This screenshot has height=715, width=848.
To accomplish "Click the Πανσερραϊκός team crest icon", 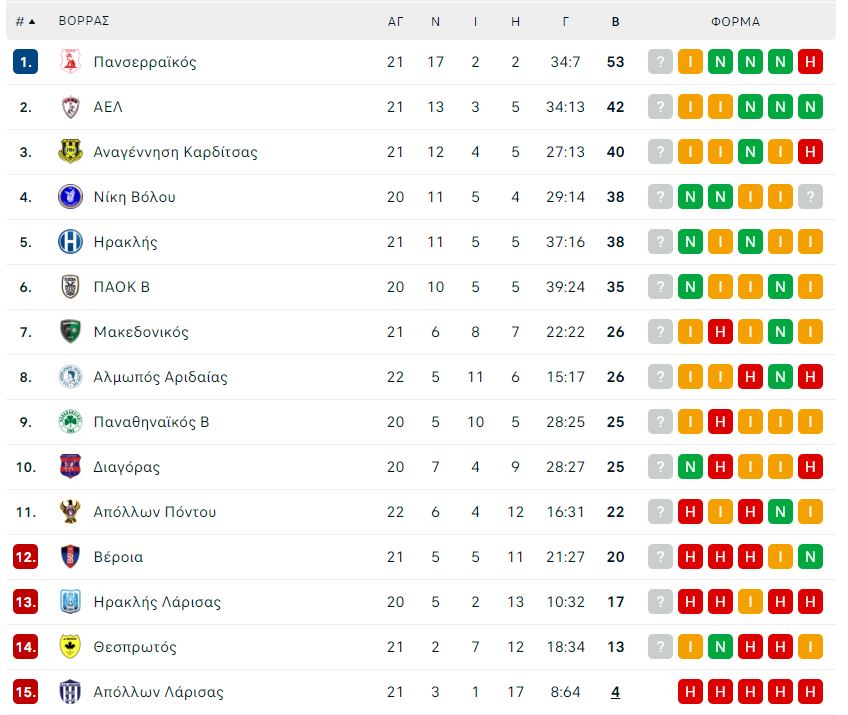I will [70, 62].
